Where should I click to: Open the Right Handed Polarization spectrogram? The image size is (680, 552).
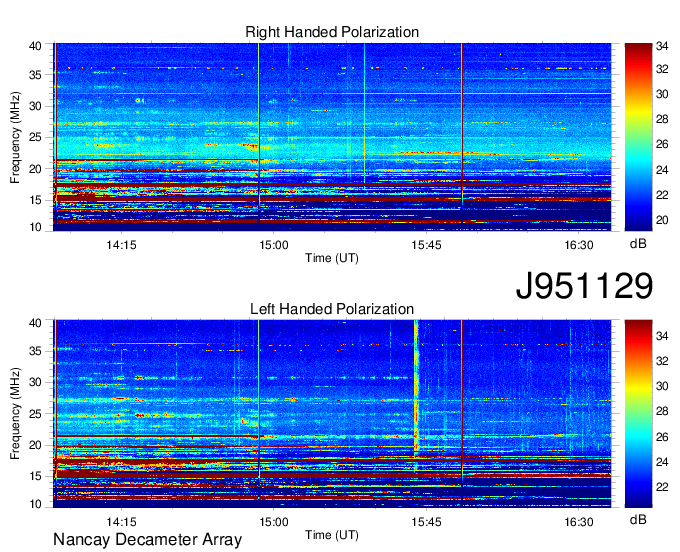[332, 137]
